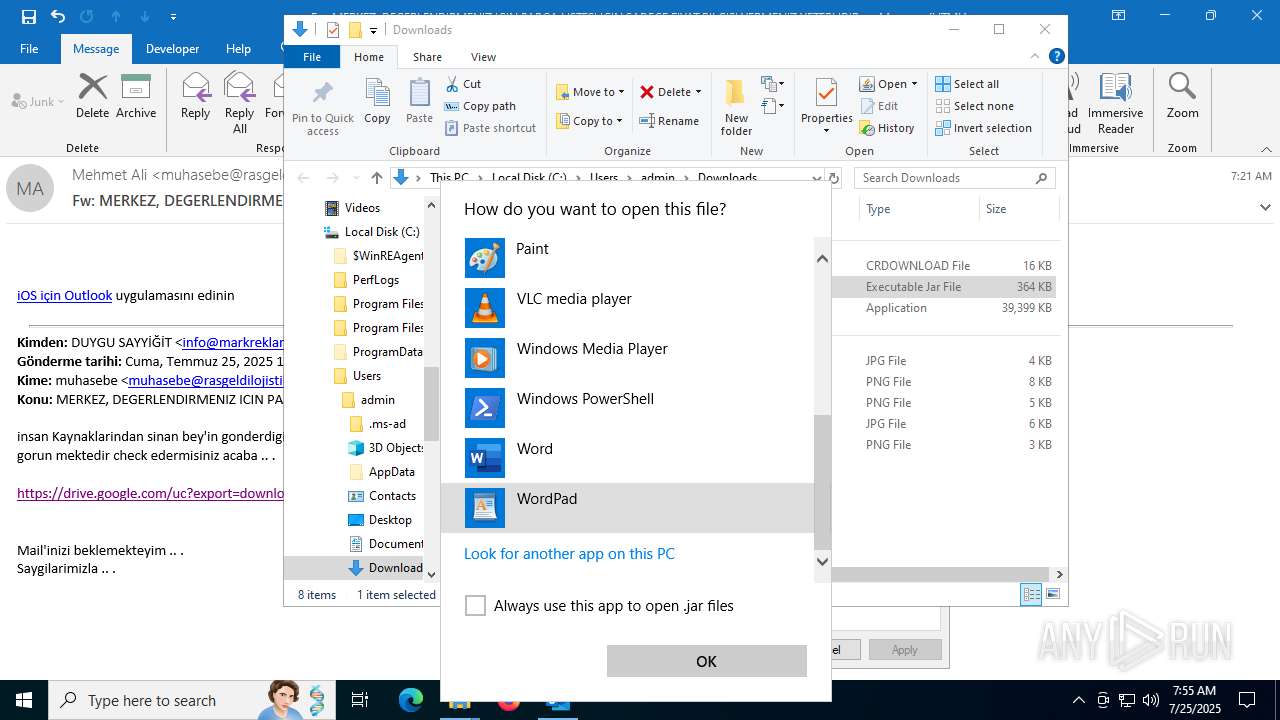Screen dimensions: 1280x720
Task: Open the Delete dropdown arrow in Explorer
Action: [x=698, y=92]
